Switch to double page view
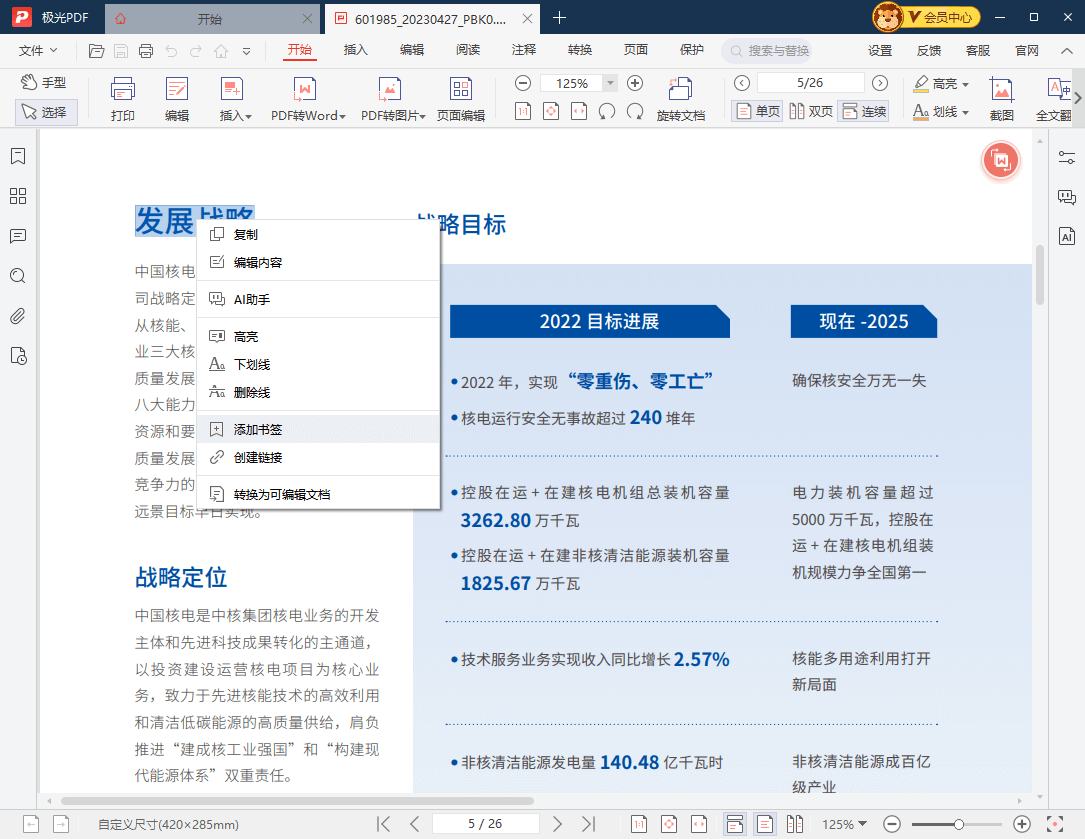Viewport: 1085px width, 839px height. coord(810,111)
